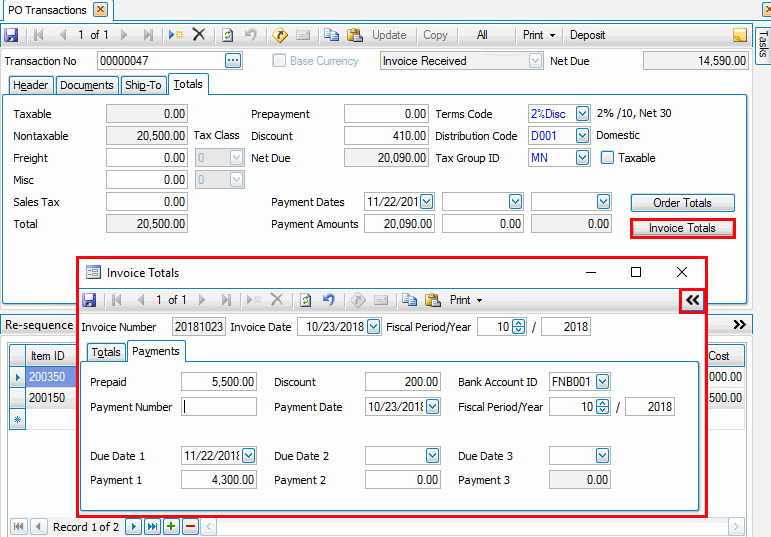Open the Invoice Received status dropdown
Viewport: 771px width, 537px height.
[x=535, y=61]
